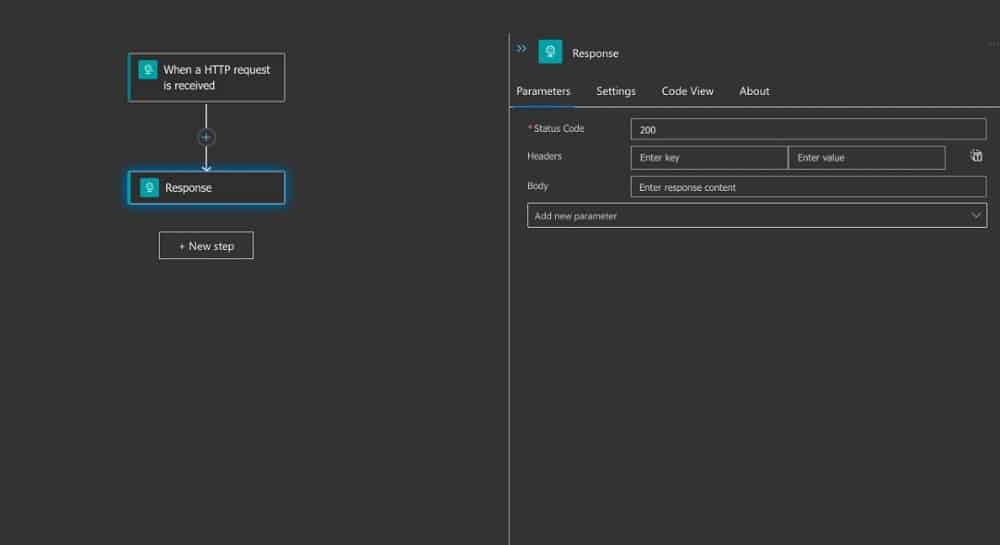Switch to the Settings tab

coord(616,91)
